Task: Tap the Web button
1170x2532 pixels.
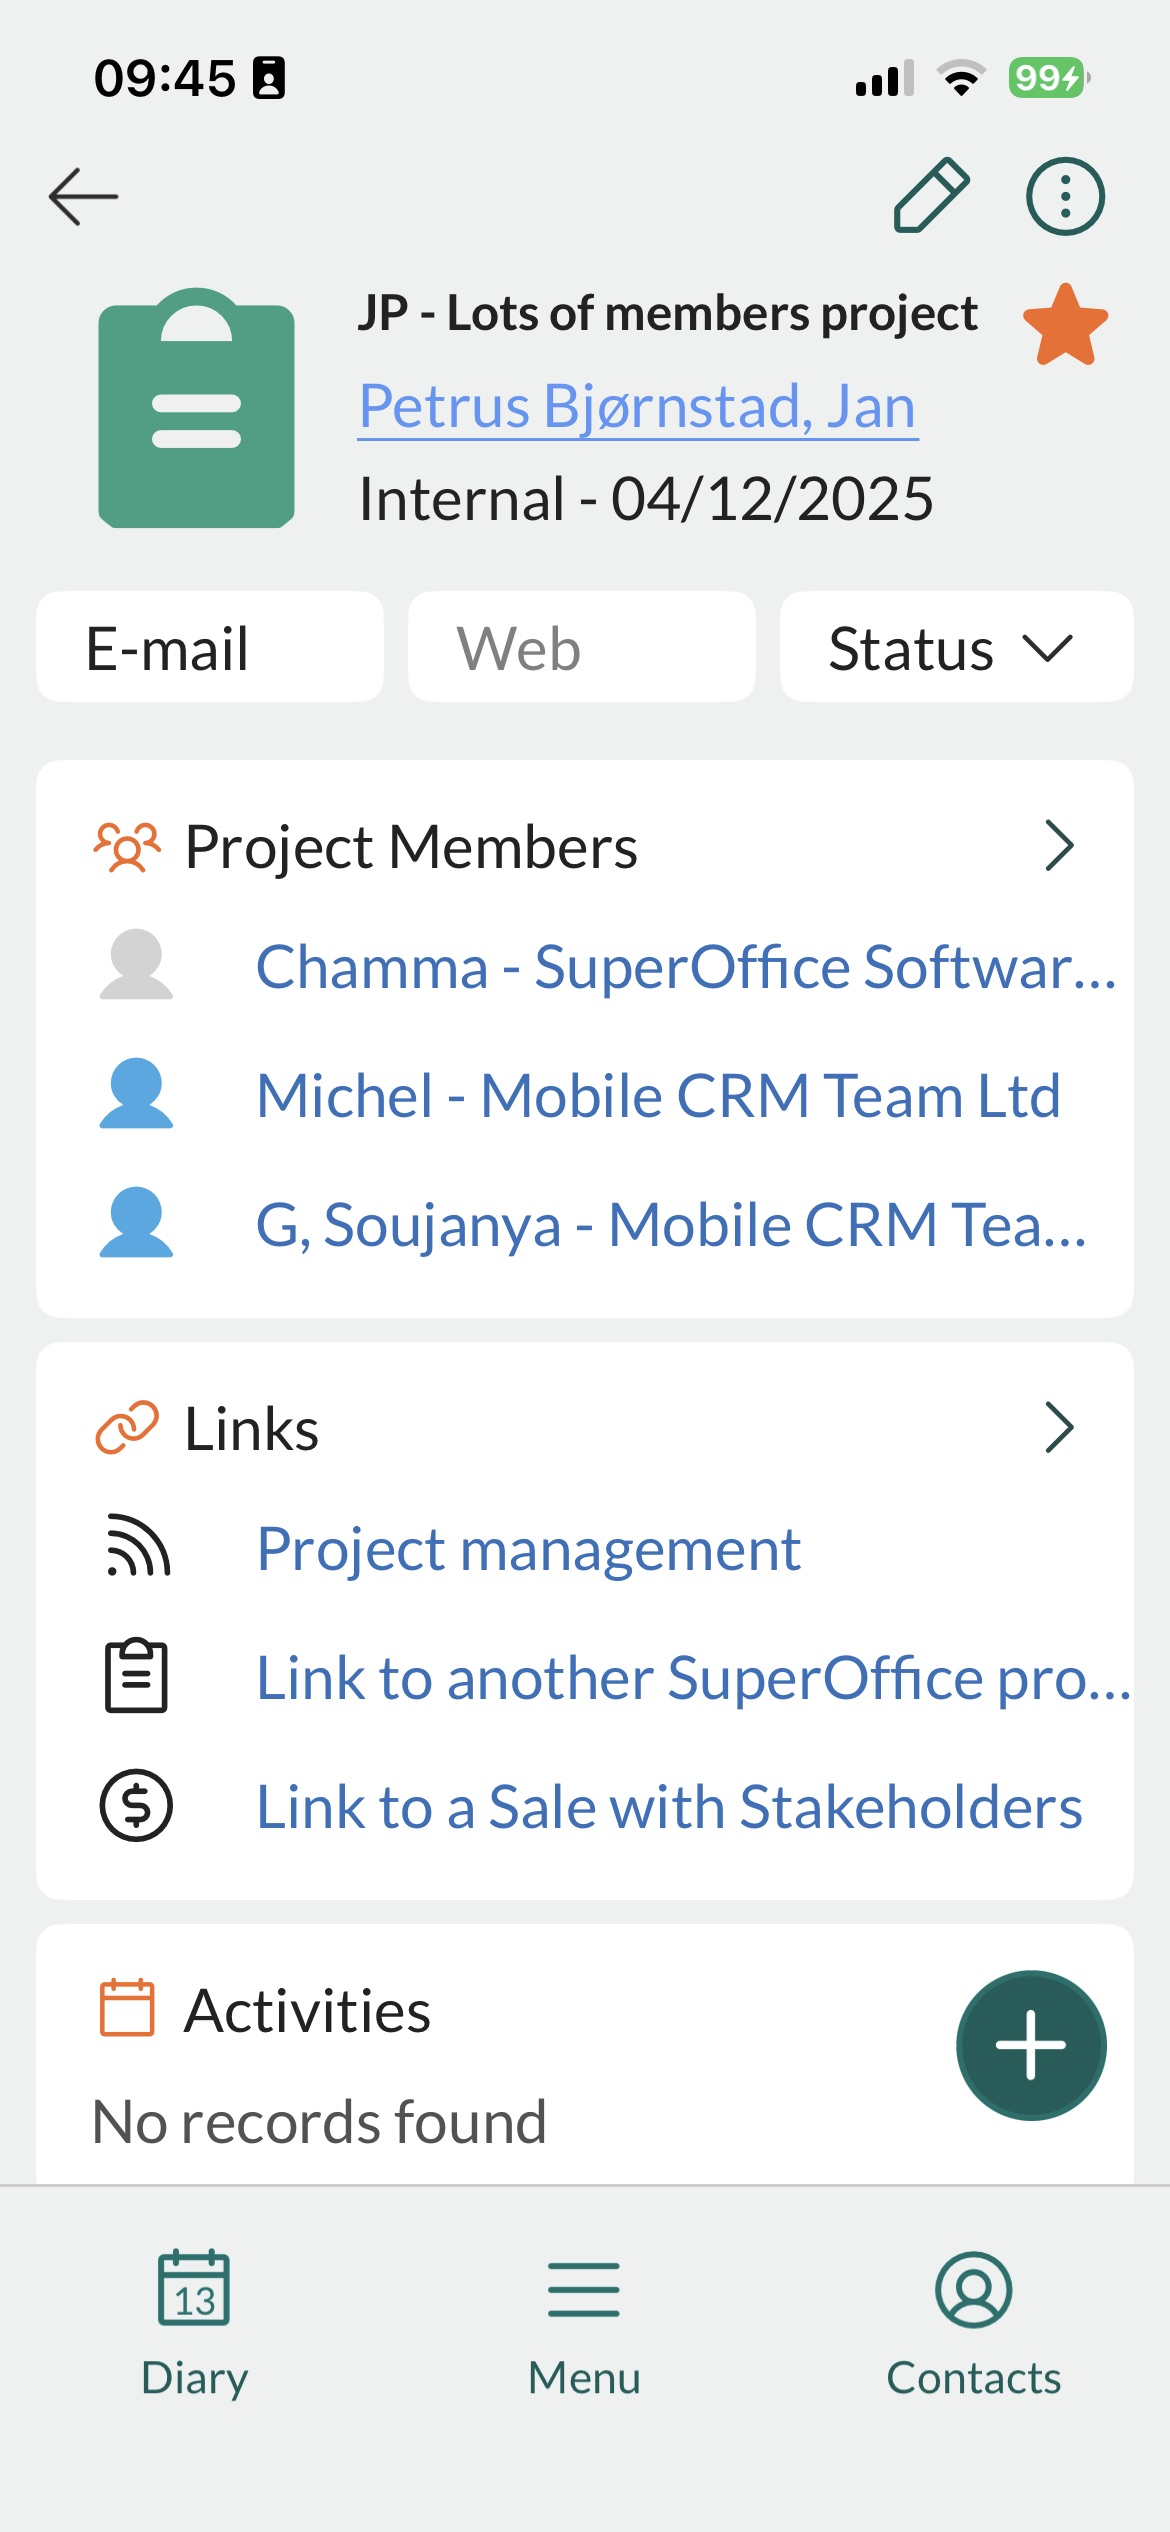Action: click(581, 647)
